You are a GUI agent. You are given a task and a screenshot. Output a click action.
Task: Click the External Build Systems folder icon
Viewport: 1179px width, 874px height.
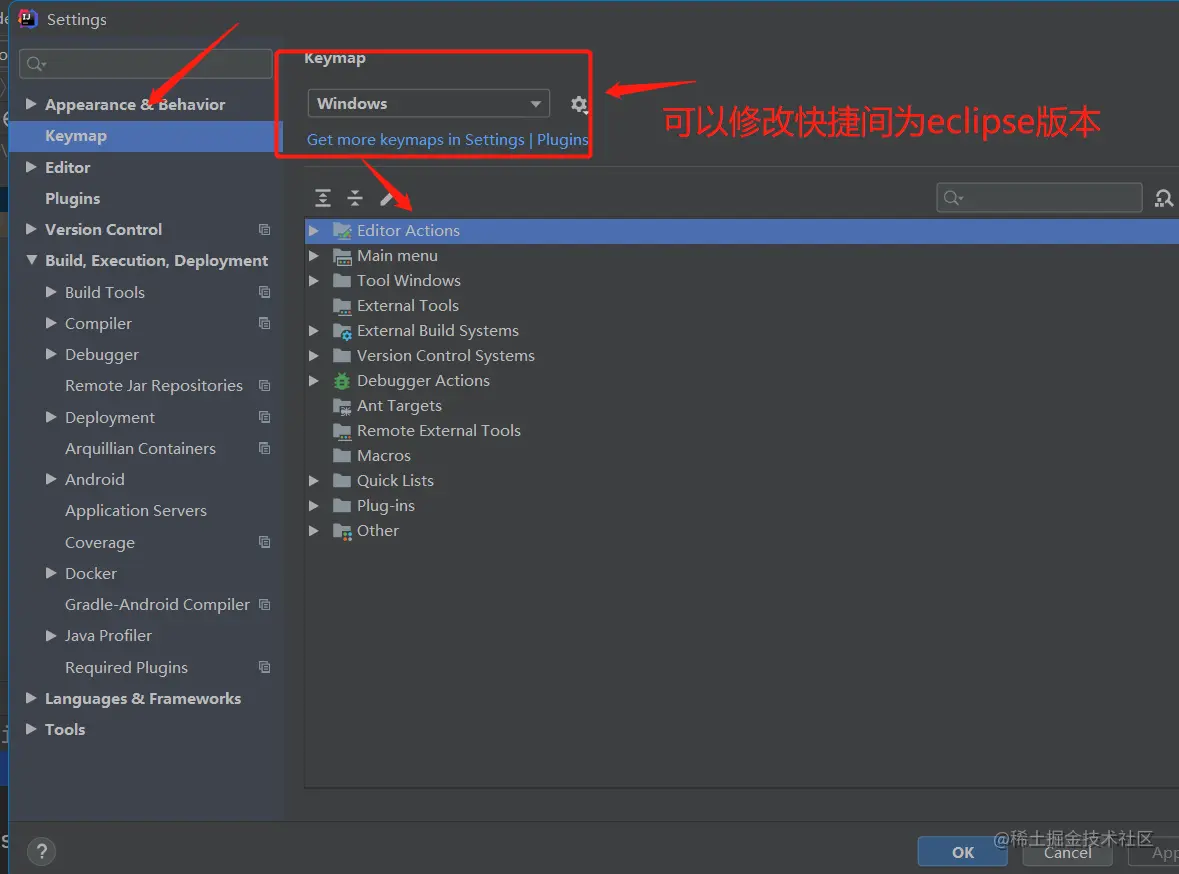click(x=342, y=331)
